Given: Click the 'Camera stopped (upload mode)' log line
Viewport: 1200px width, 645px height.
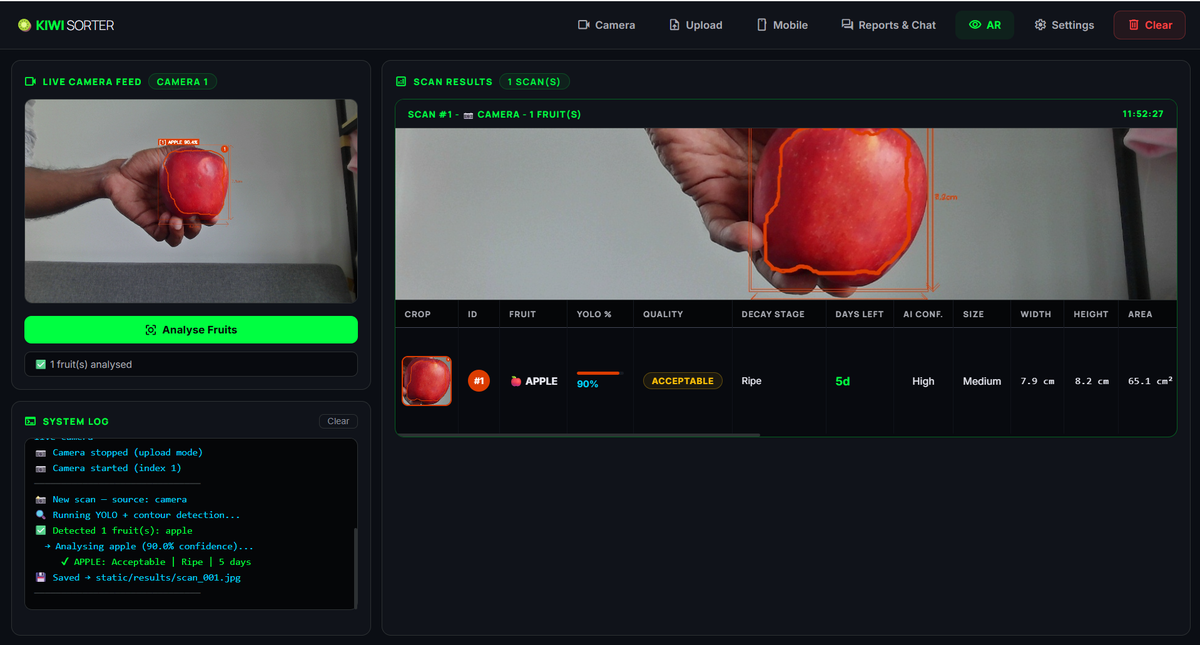Looking at the screenshot, I should click(119, 452).
